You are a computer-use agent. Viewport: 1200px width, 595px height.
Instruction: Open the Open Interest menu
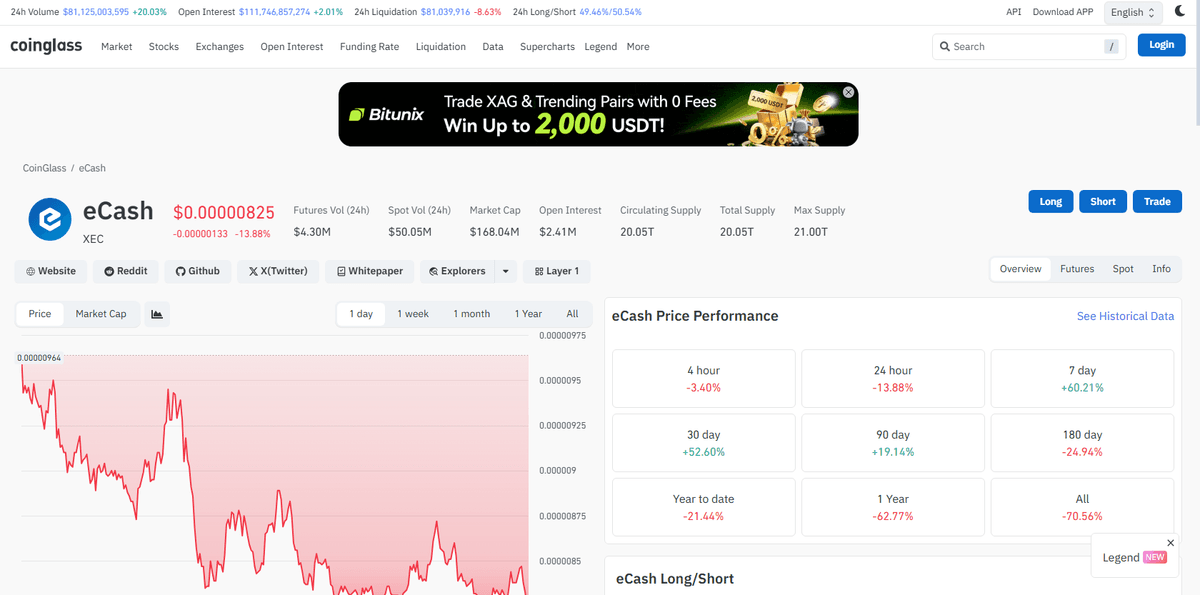click(x=292, y=46)
